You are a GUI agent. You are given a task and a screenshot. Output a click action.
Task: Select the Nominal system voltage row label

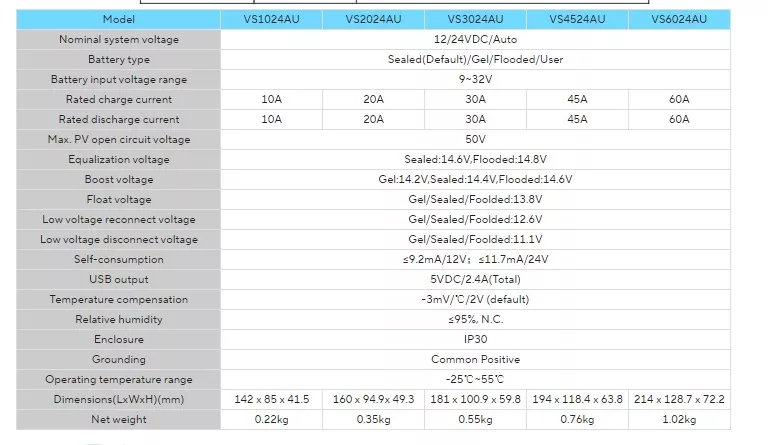tap(119, 39)
